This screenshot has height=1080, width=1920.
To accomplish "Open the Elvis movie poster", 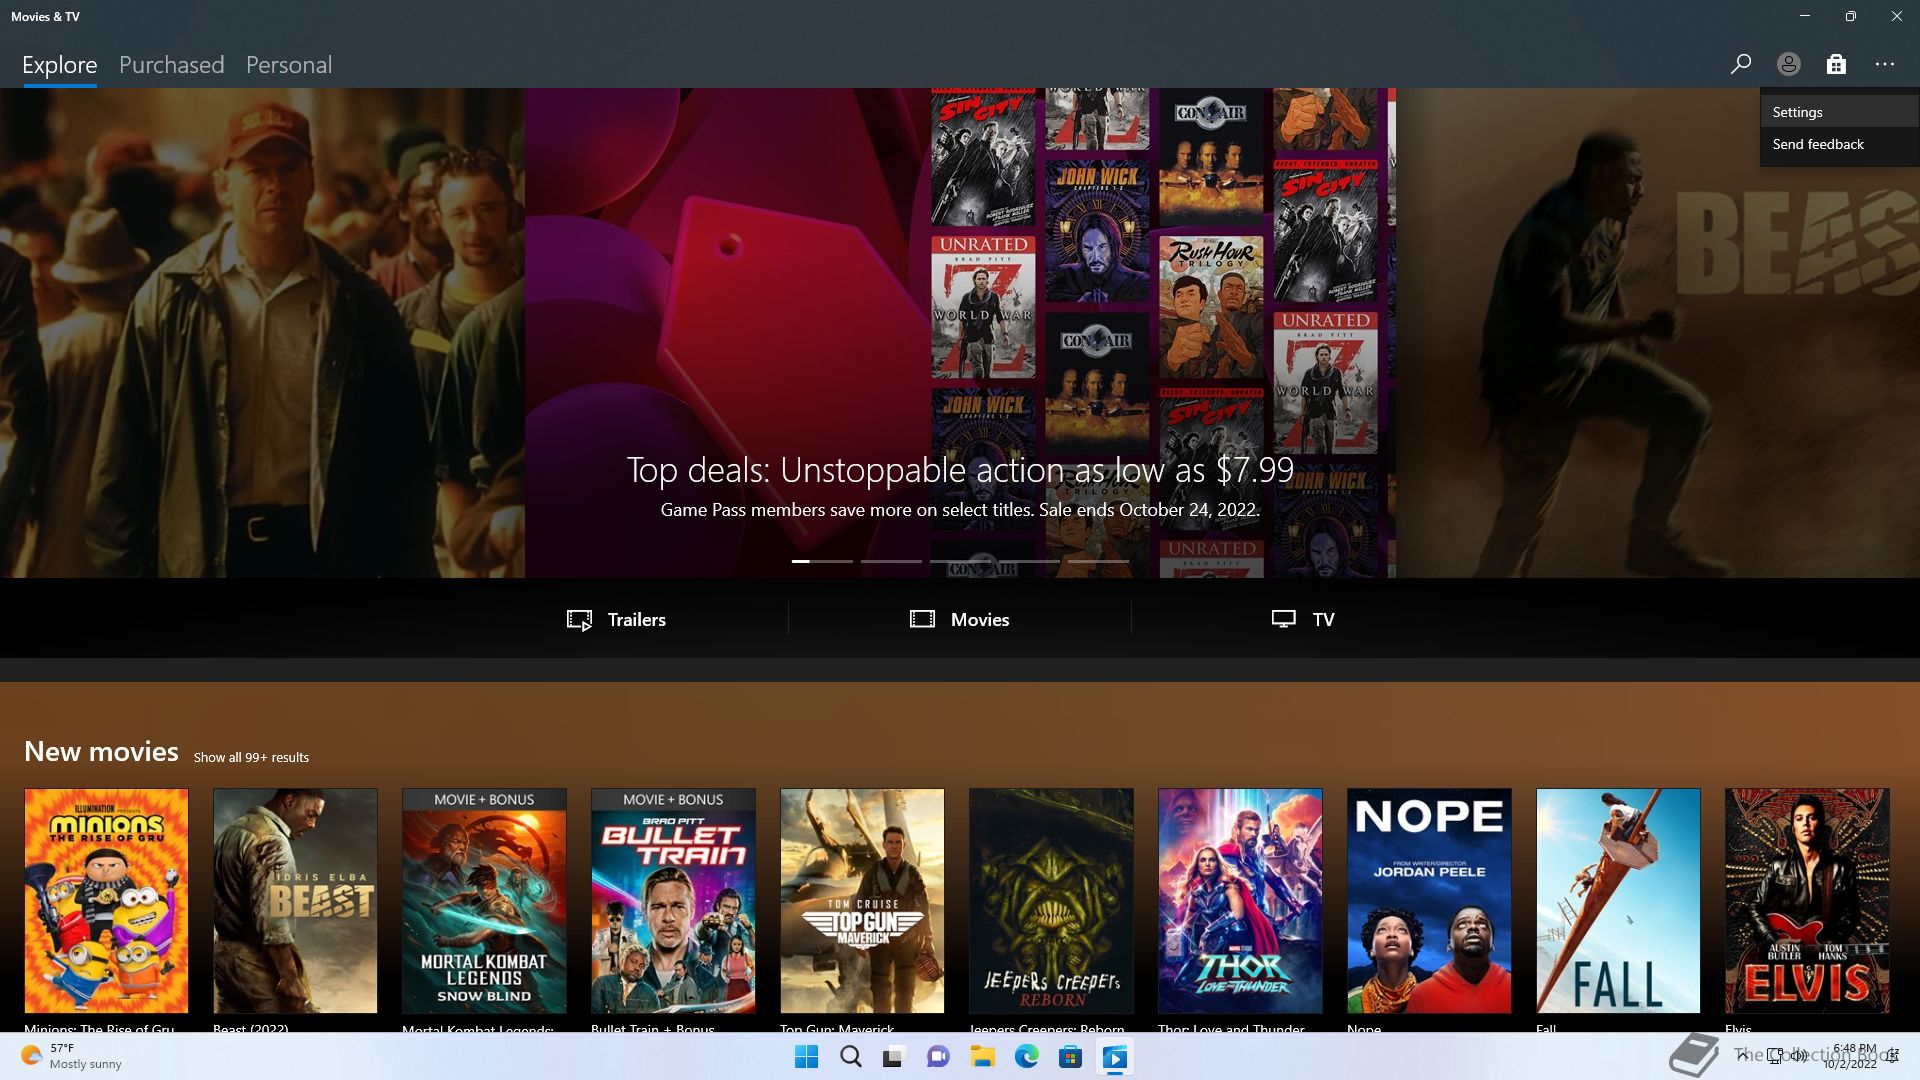I will point(1807,901).
